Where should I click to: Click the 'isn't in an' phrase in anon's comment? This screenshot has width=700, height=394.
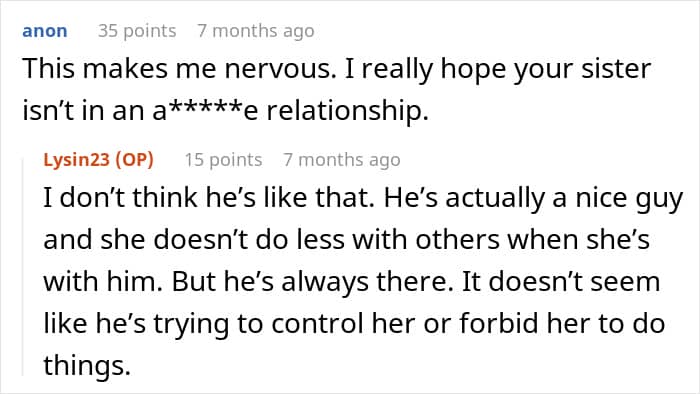click(x=83, y=111)
